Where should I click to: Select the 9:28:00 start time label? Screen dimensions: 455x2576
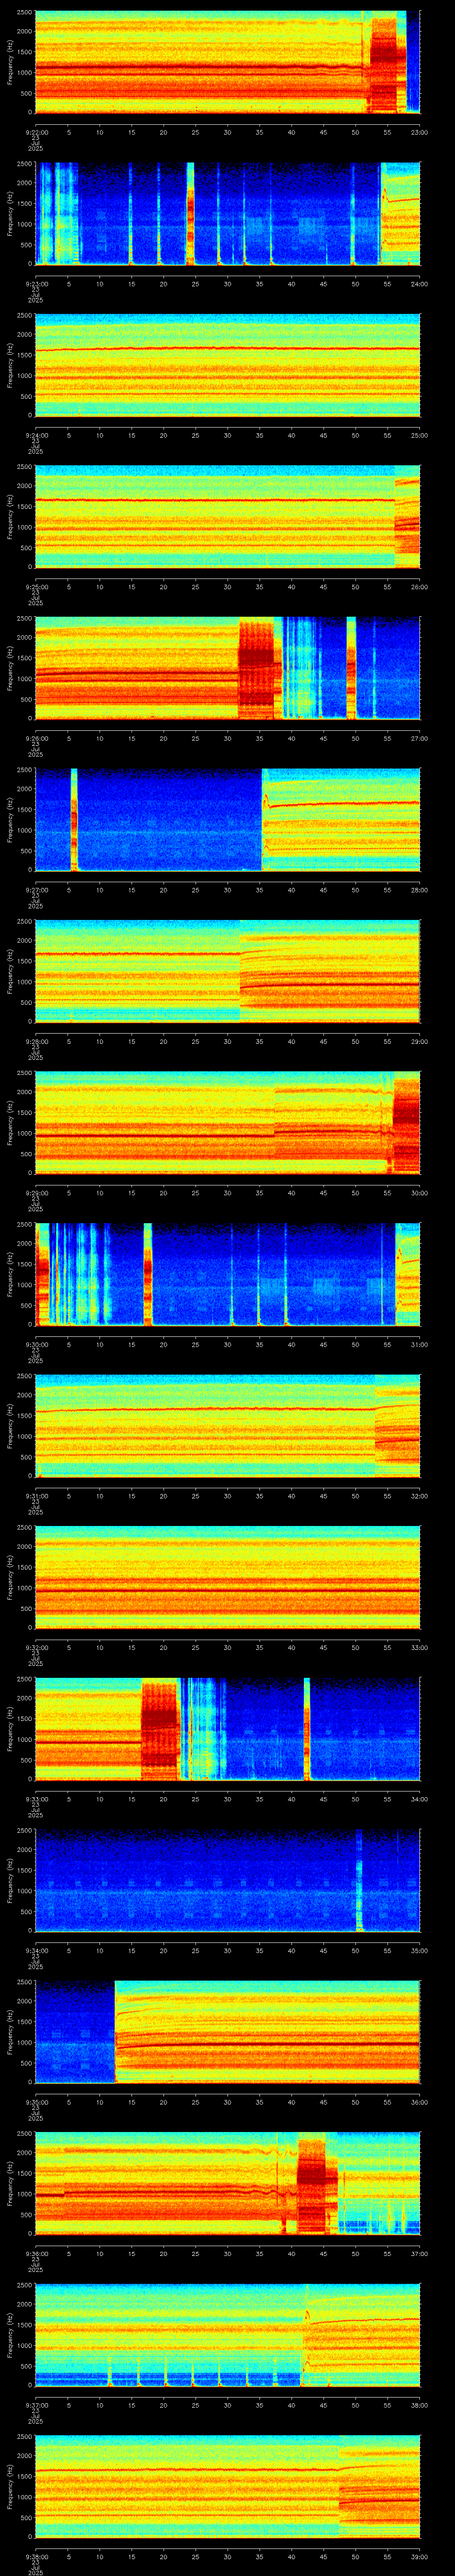(x=36, y=1042)
